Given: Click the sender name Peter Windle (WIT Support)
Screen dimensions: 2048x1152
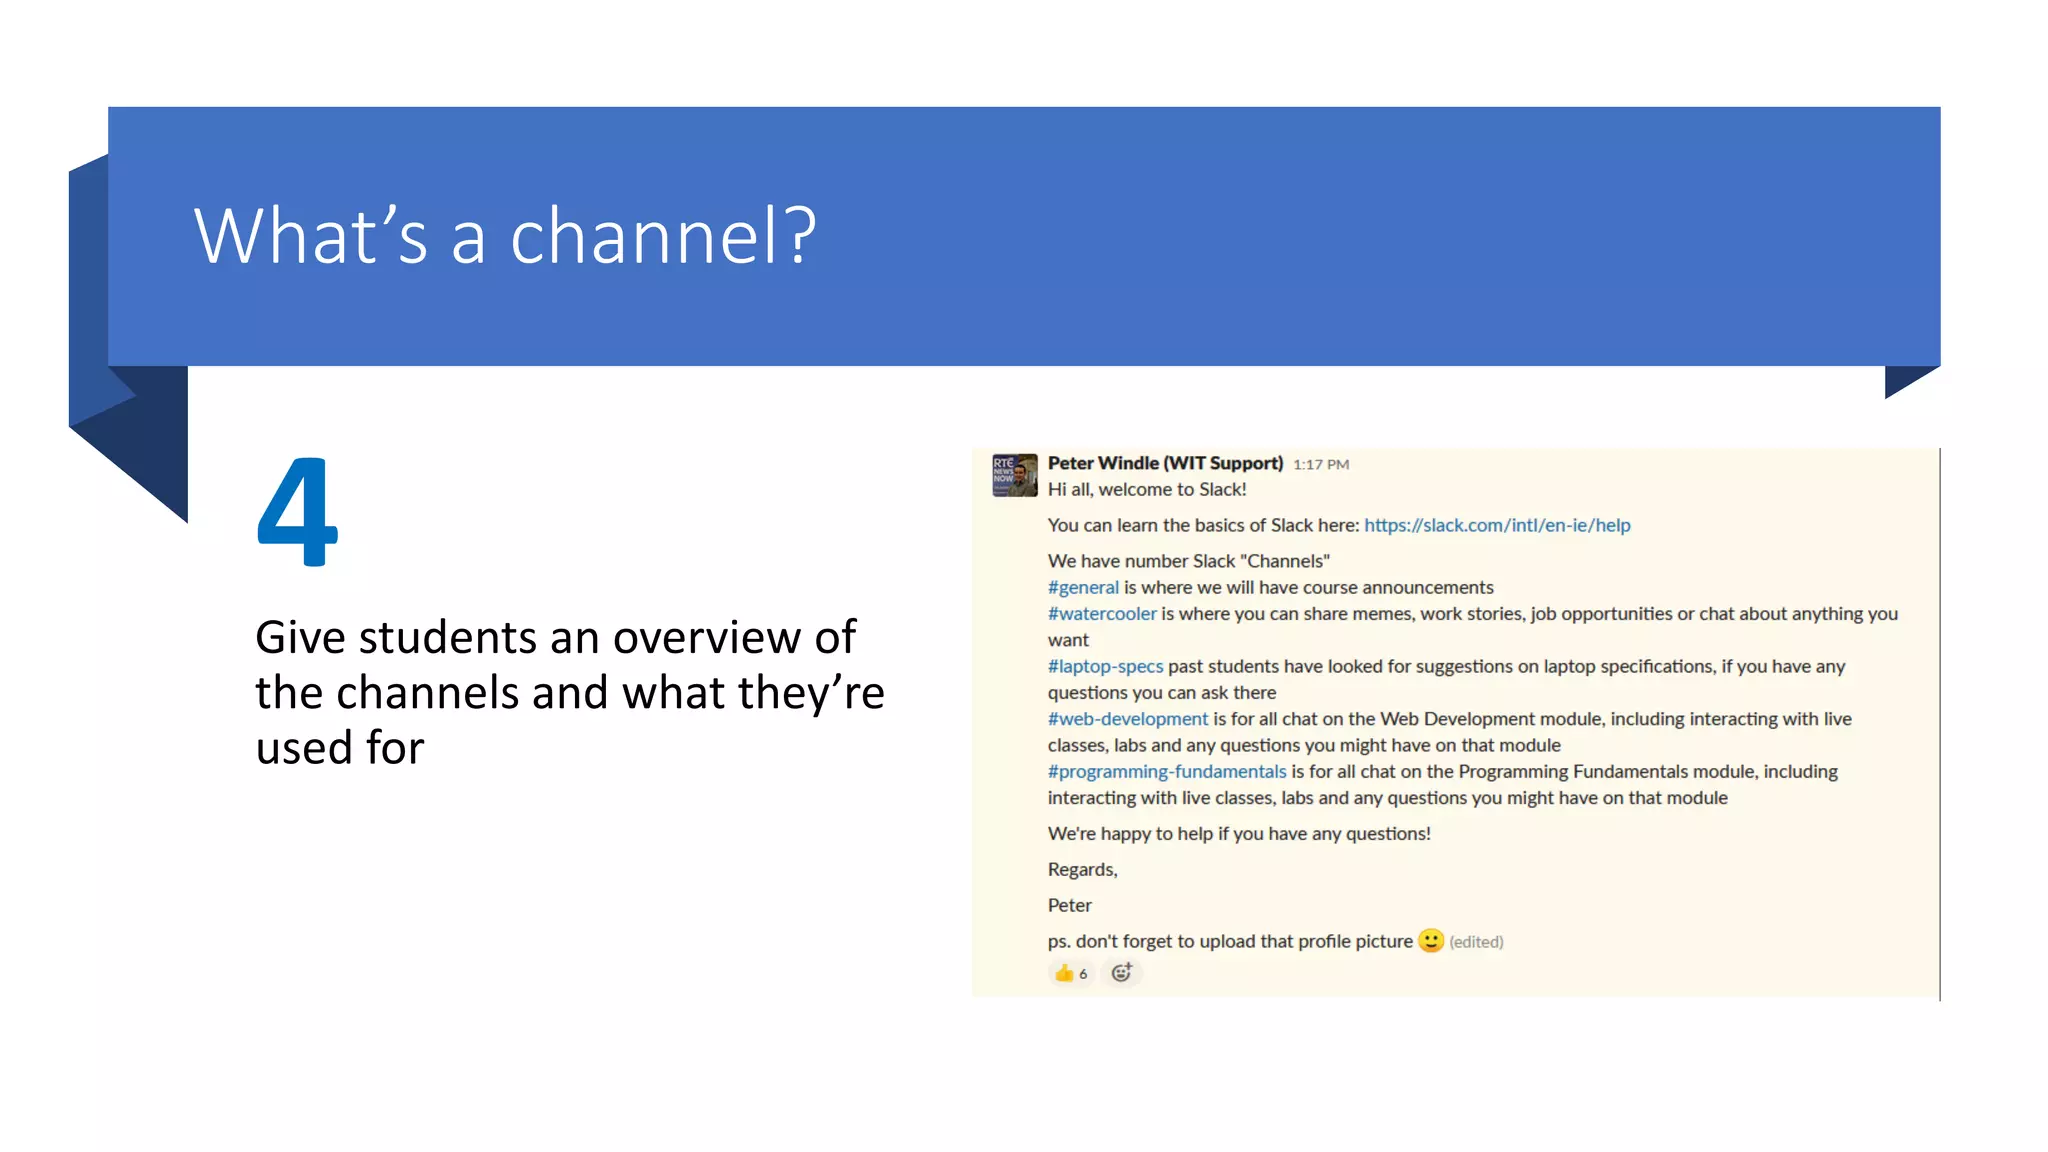Looking at the screenshot, I should 1165,463.
